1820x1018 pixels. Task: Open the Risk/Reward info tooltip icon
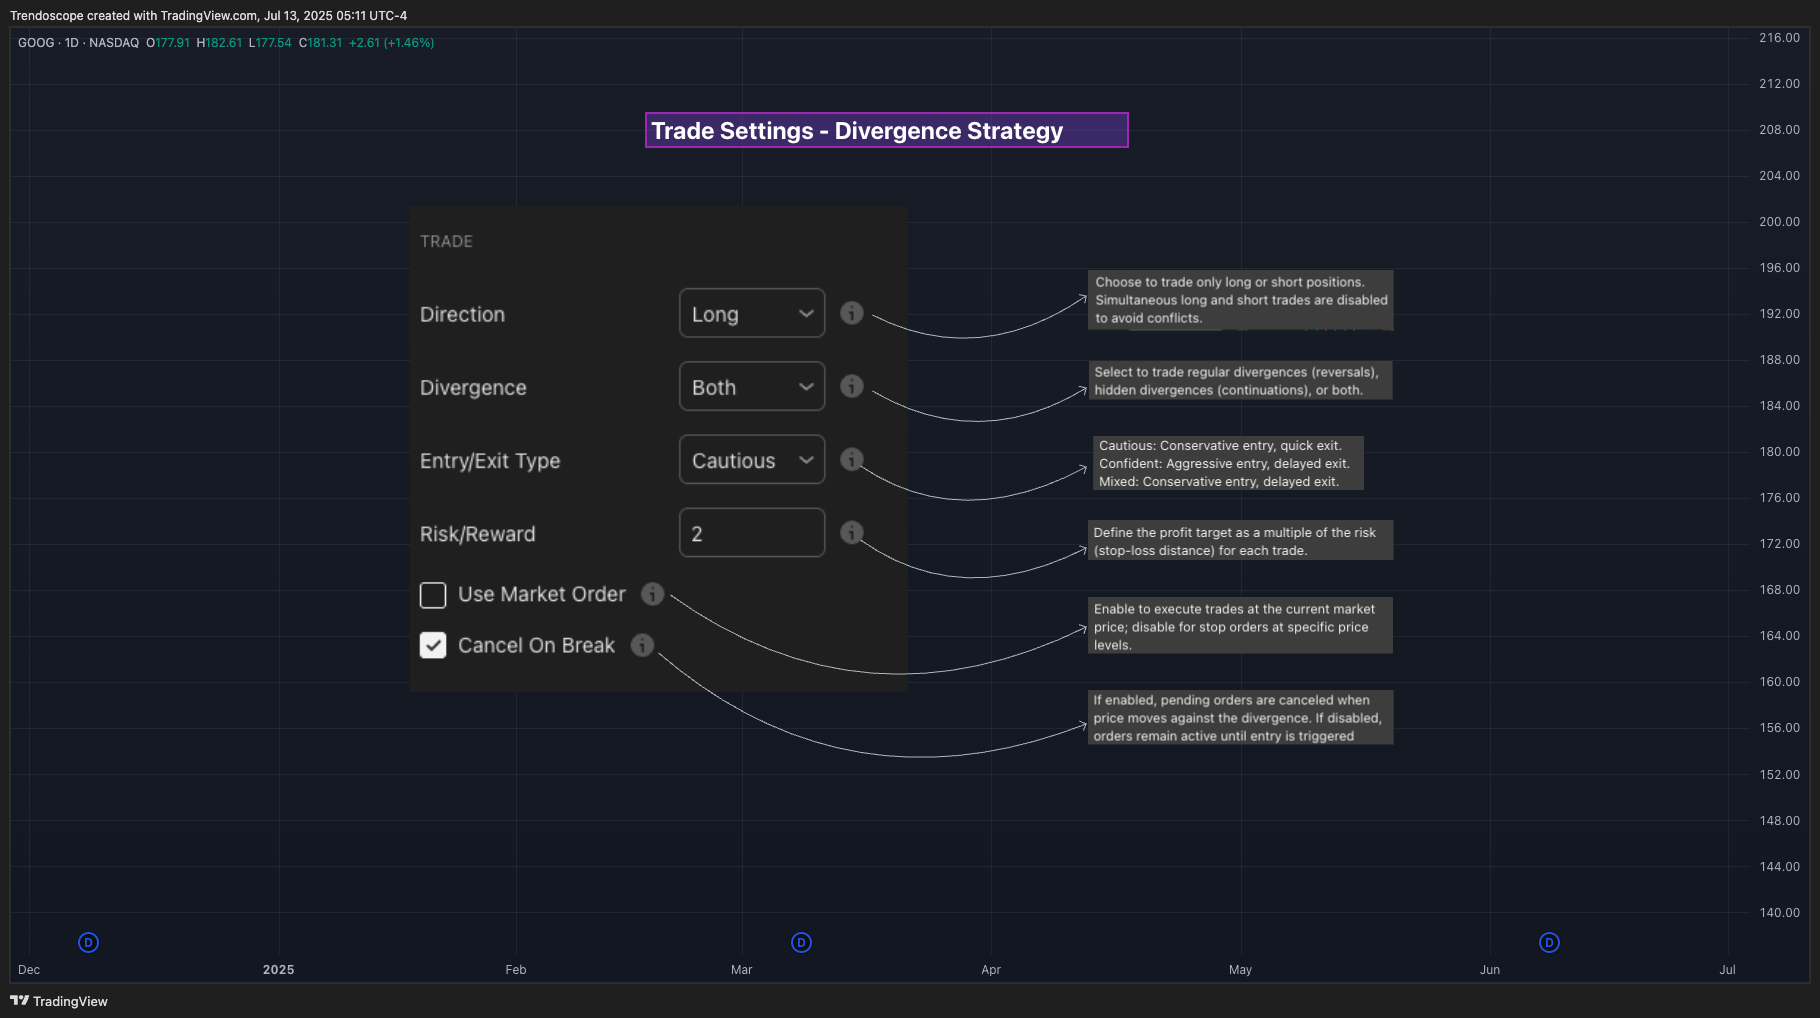point(851,533)
